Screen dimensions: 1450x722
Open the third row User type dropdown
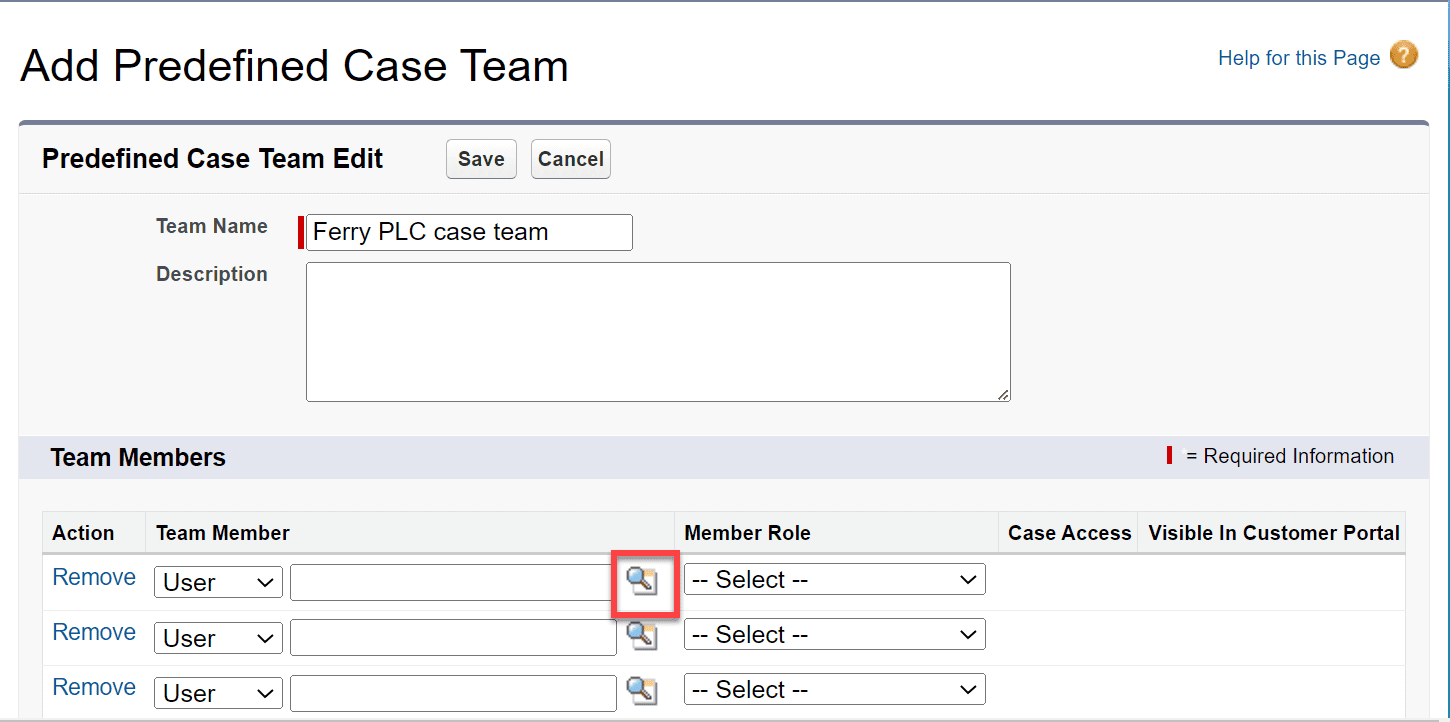tap(217, 692)
